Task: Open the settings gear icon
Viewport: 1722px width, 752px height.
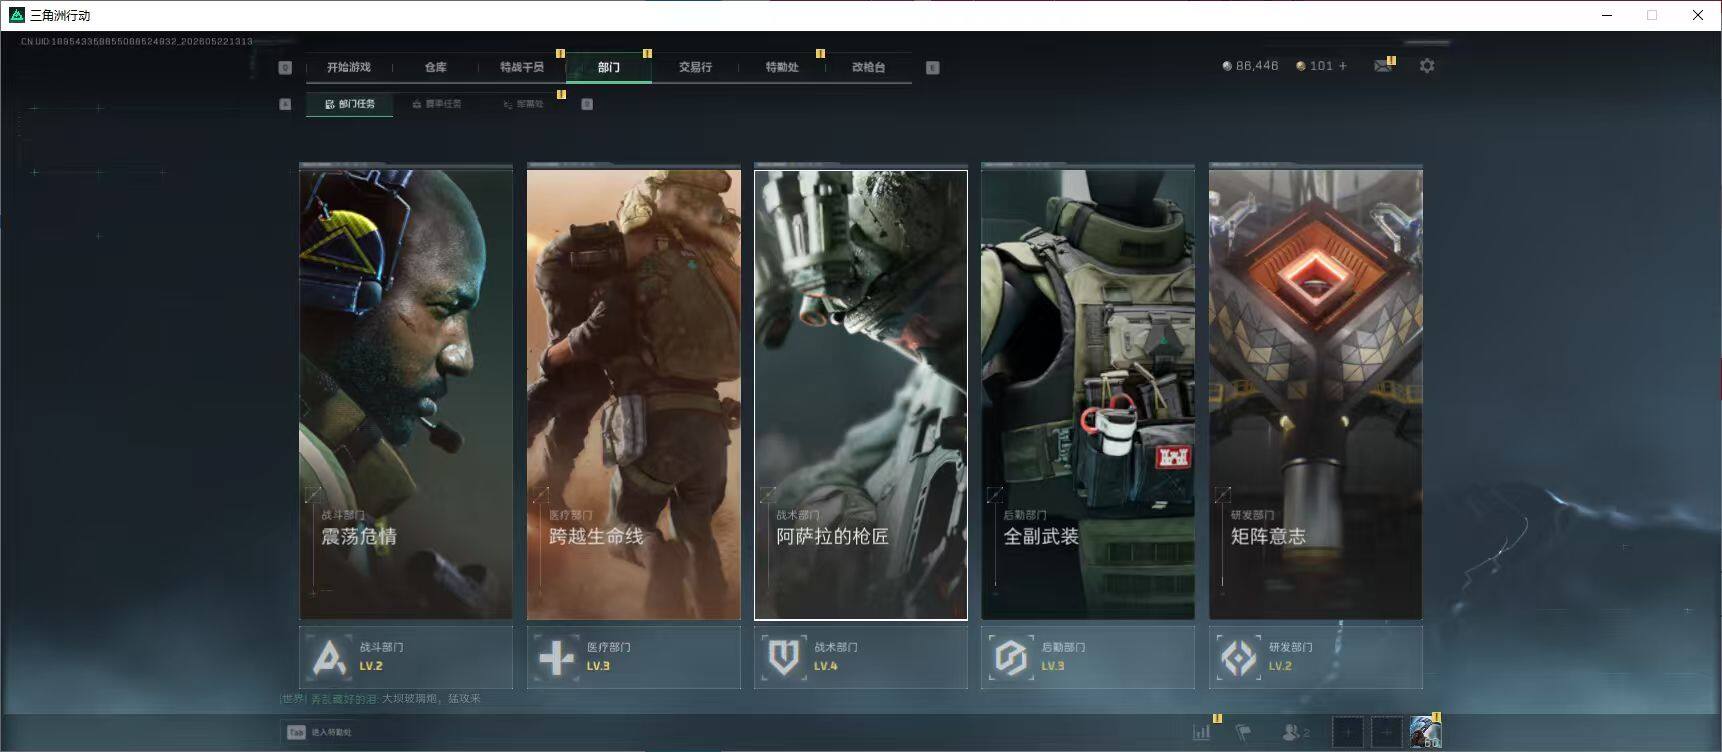Action: [1427, 65]
